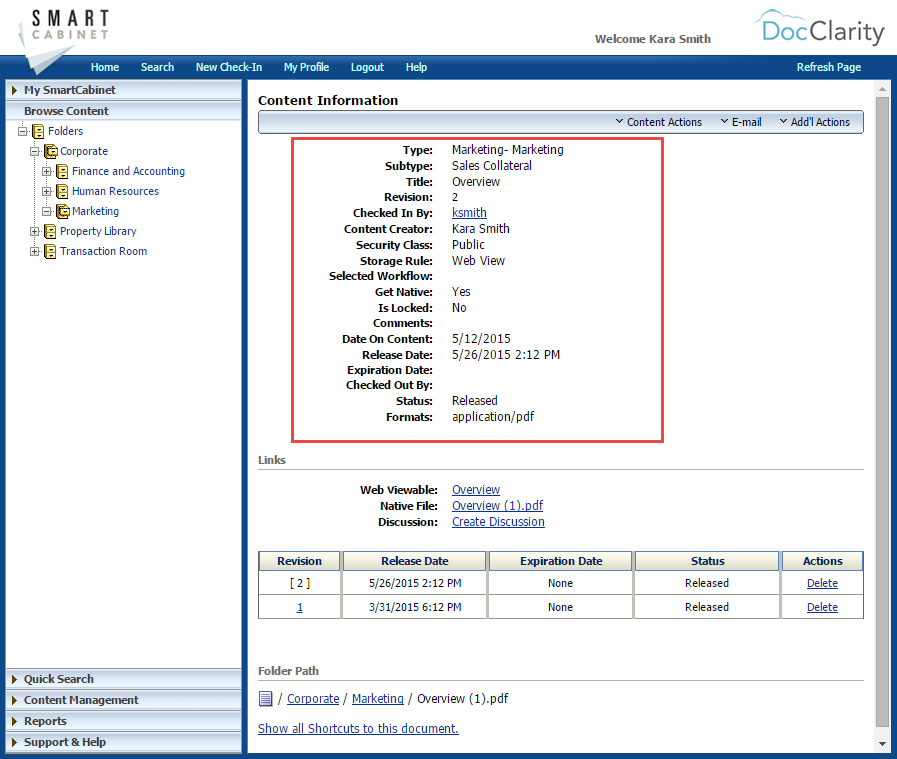897x759 pixels.
Task: Select Search in the top navigation bar
Action: tap(157, 67)
